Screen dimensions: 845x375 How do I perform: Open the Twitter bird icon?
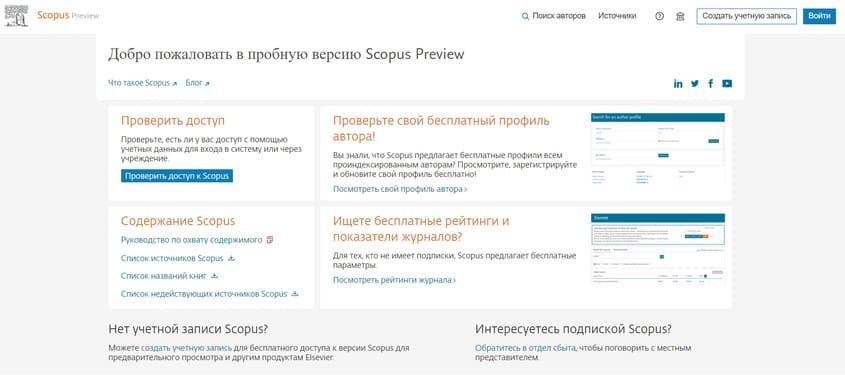pyautogui.click(x=695, y=84)
